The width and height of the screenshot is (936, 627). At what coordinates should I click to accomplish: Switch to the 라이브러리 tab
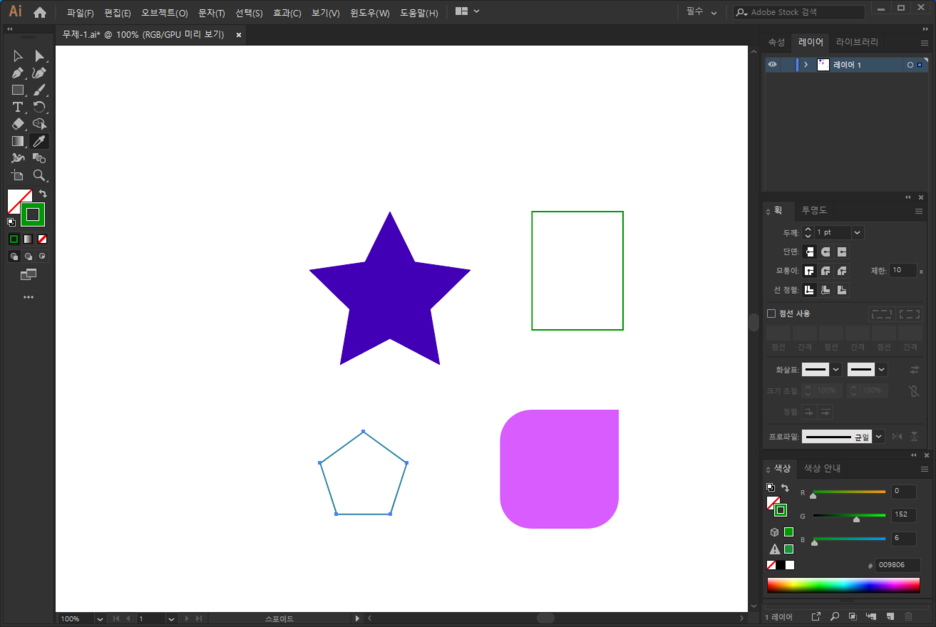tap(857, 42)
